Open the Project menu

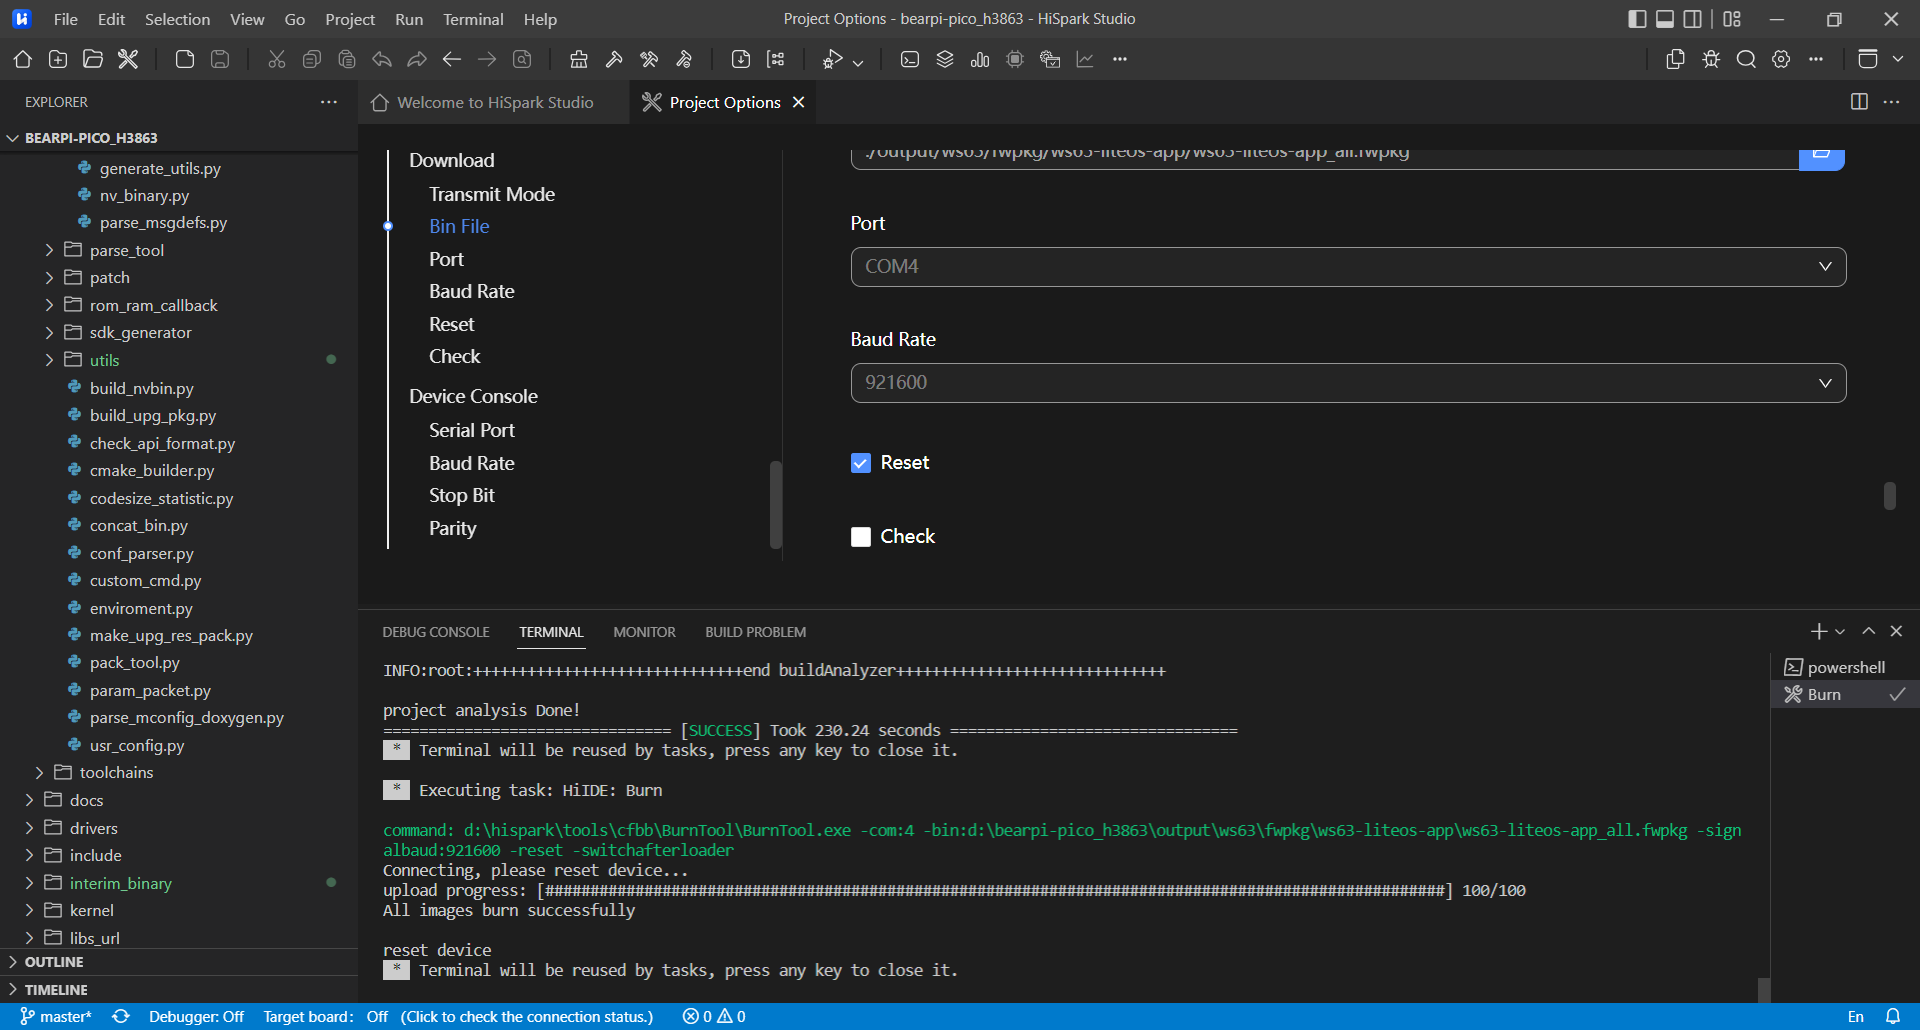[x=350, y=19]
